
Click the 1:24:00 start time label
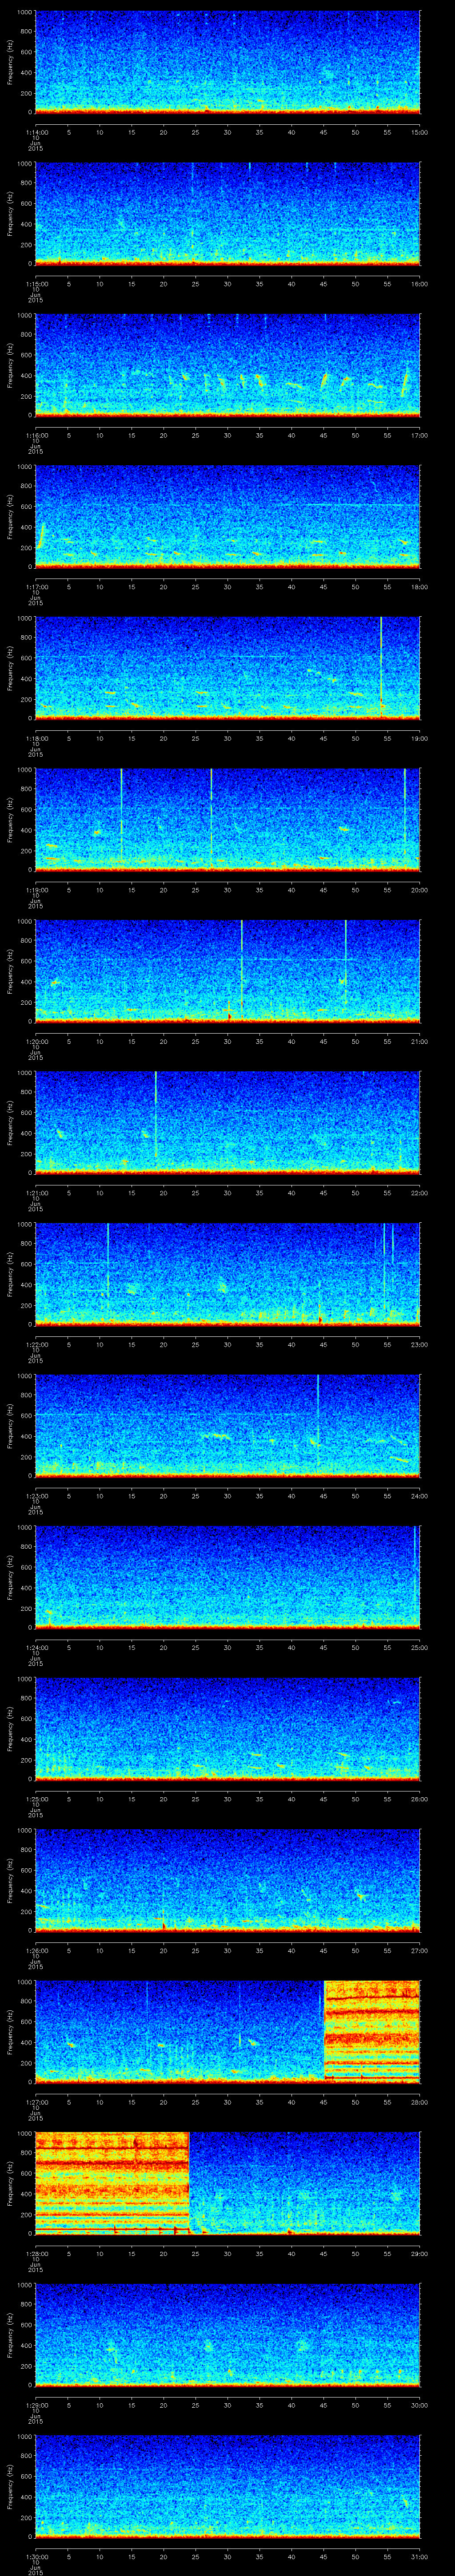36,1648
